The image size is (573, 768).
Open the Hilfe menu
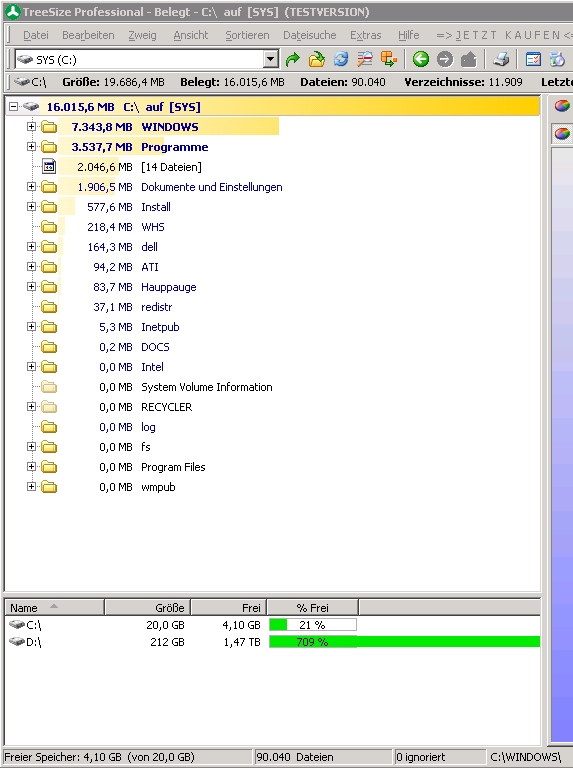pos(408,35)
